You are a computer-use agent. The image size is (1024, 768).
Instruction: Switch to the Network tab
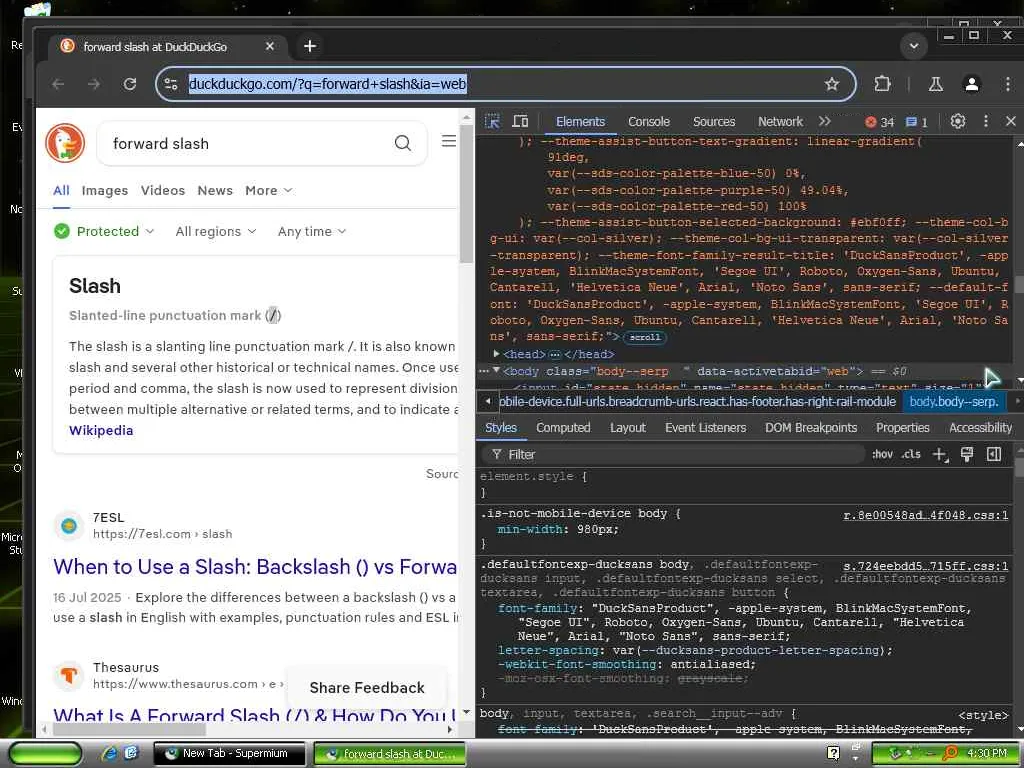[780, 121]
